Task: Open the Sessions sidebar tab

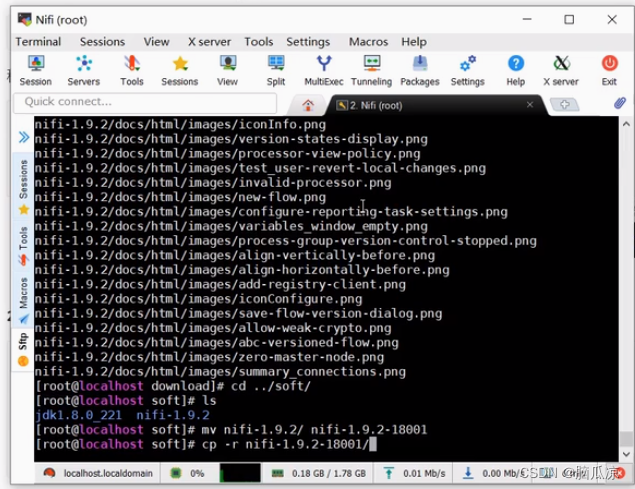Action: click(23, 186)
